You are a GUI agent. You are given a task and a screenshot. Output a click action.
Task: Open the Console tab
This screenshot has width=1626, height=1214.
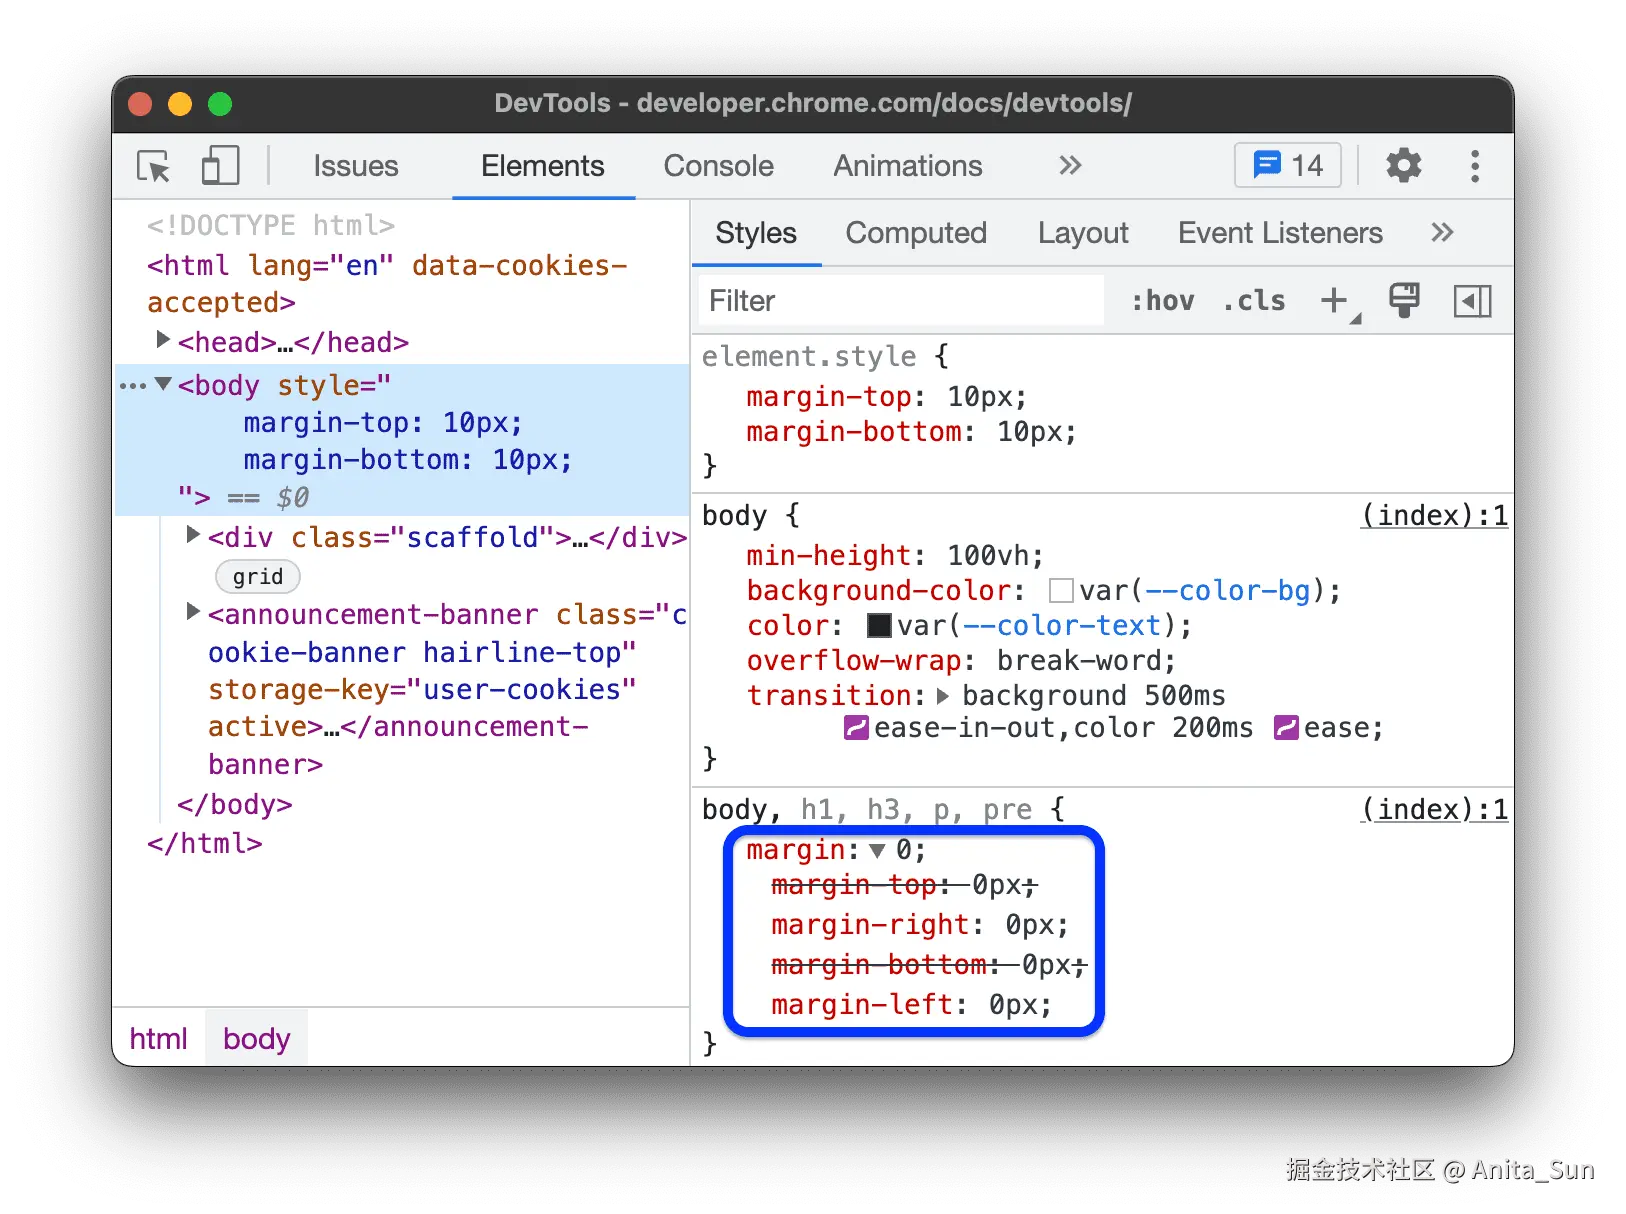coord(719,166)
